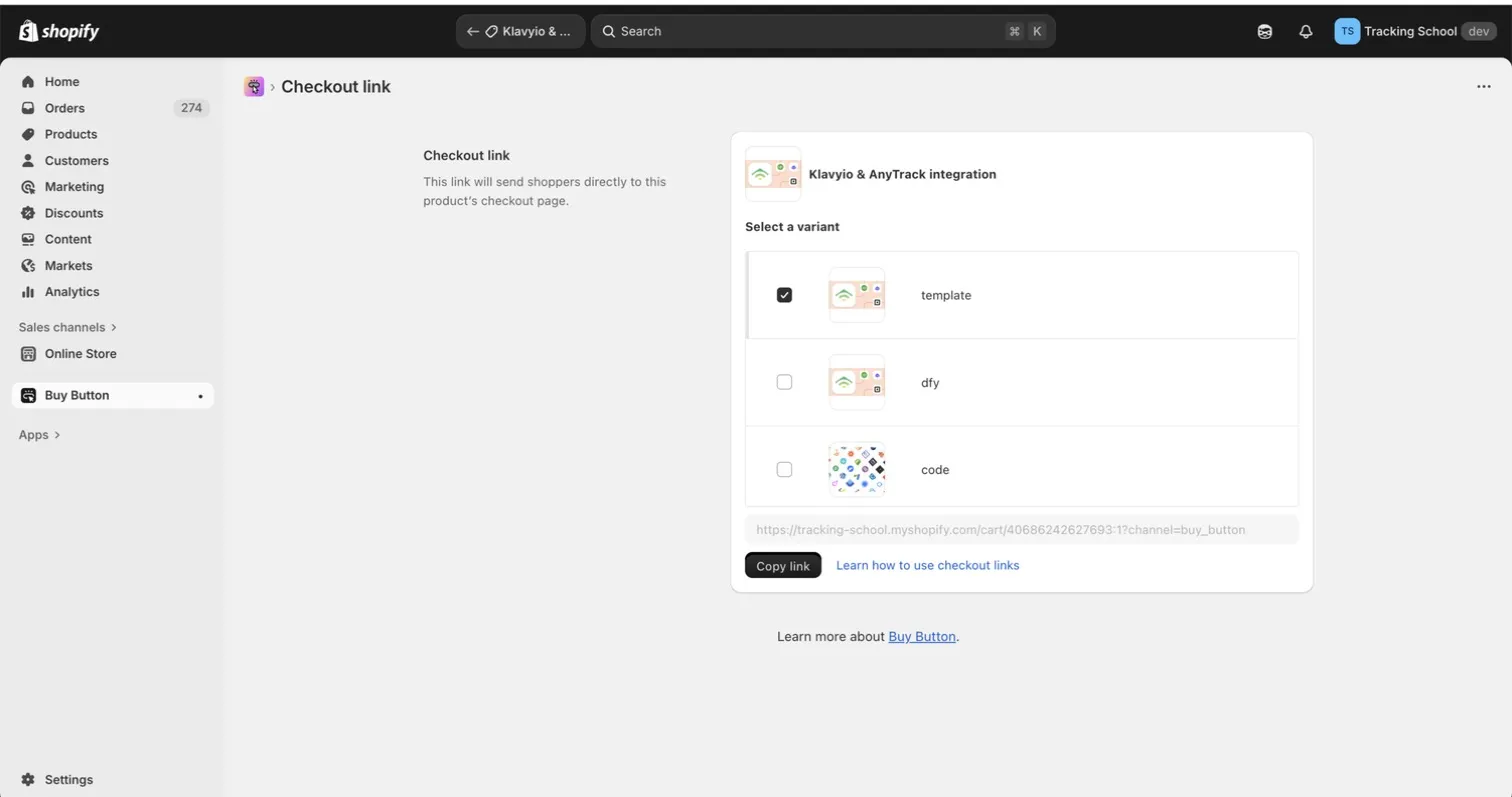
Task: Click the Orders inbox icon
Action: 28,108
